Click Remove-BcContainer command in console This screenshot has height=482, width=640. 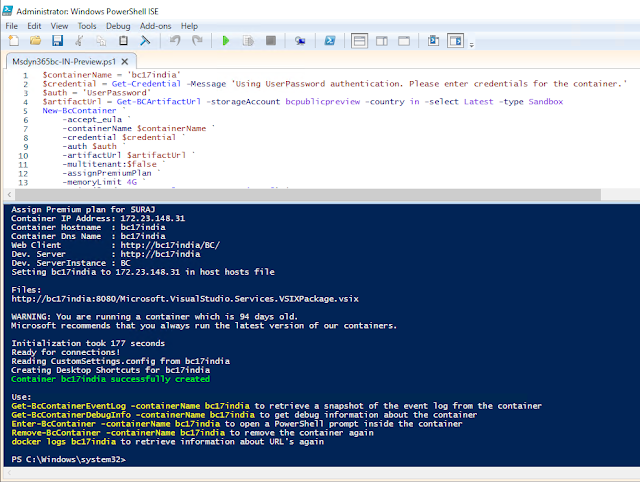56,433
